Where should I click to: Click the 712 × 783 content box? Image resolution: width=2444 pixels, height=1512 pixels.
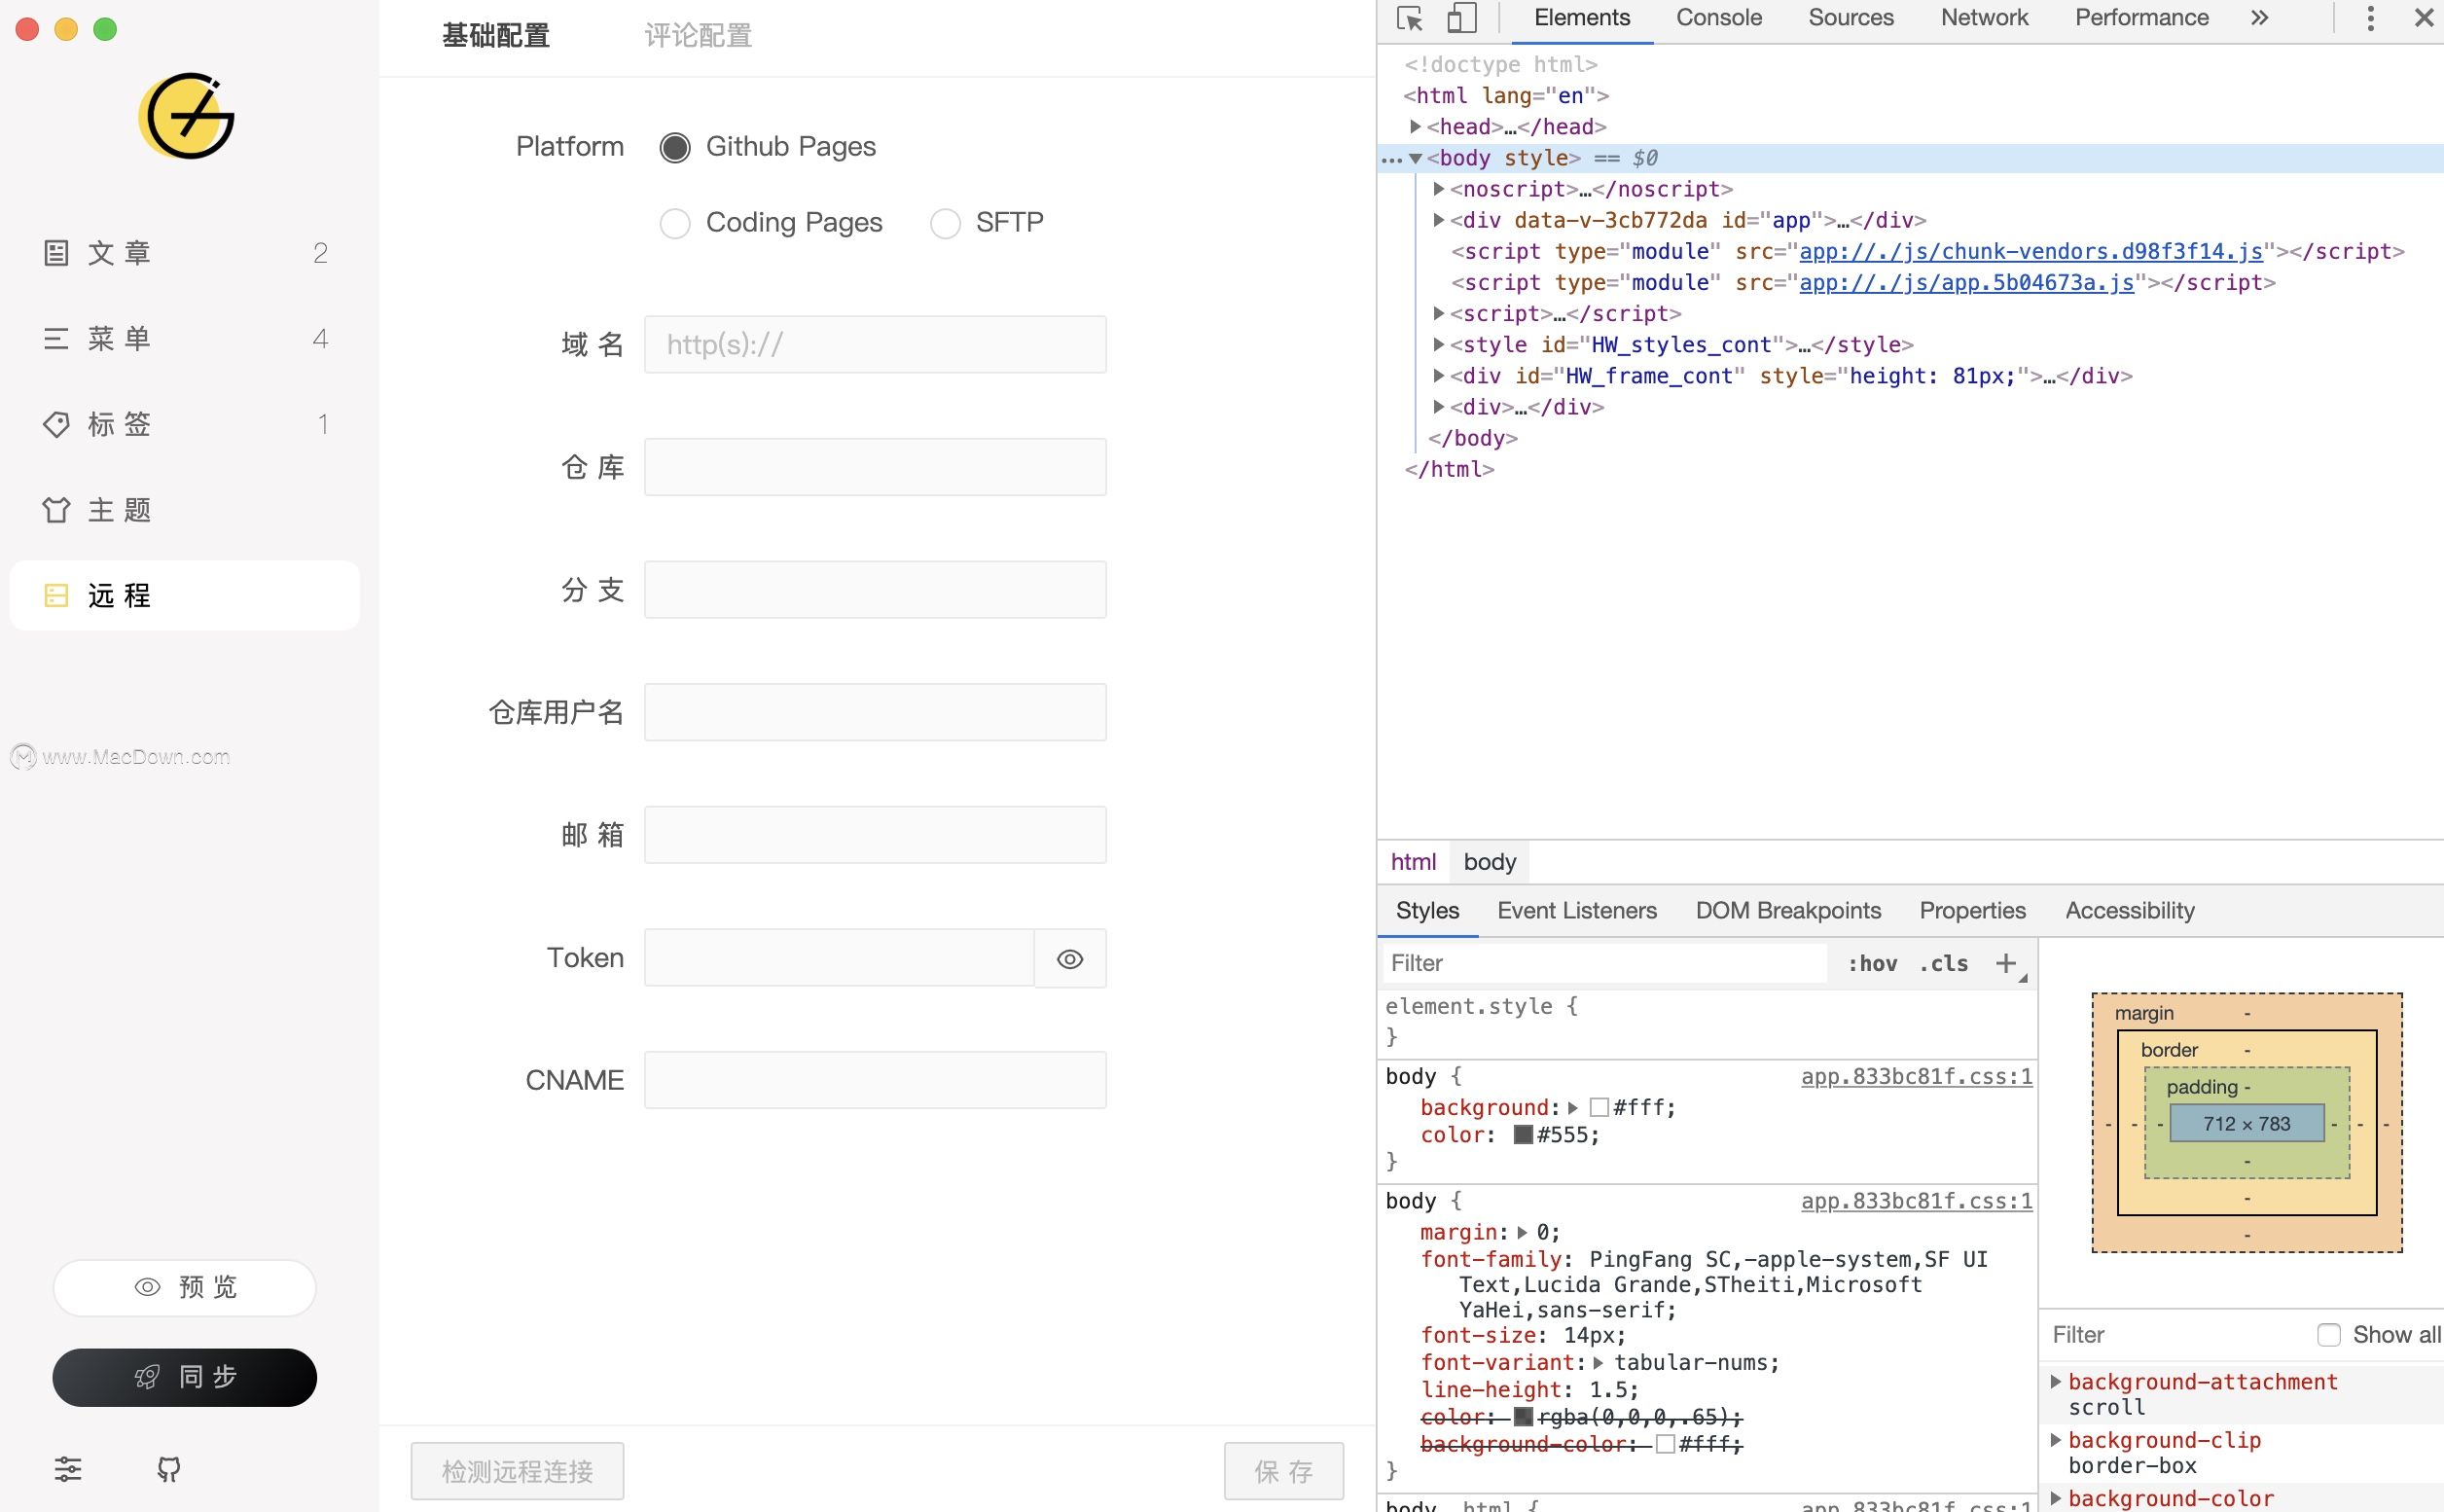click(x=2246, y=1124)
